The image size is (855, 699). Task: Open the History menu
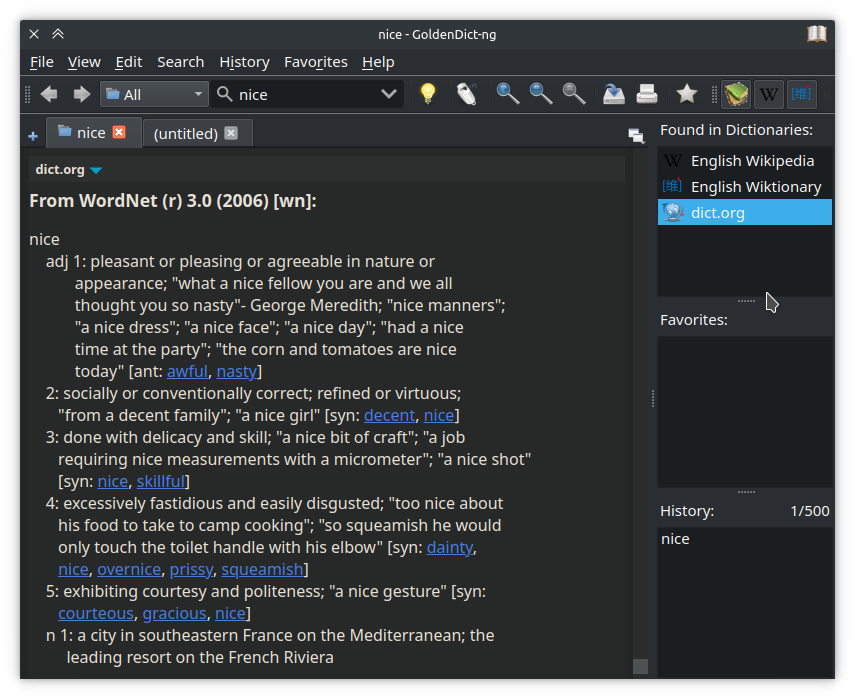coord(244,62)
